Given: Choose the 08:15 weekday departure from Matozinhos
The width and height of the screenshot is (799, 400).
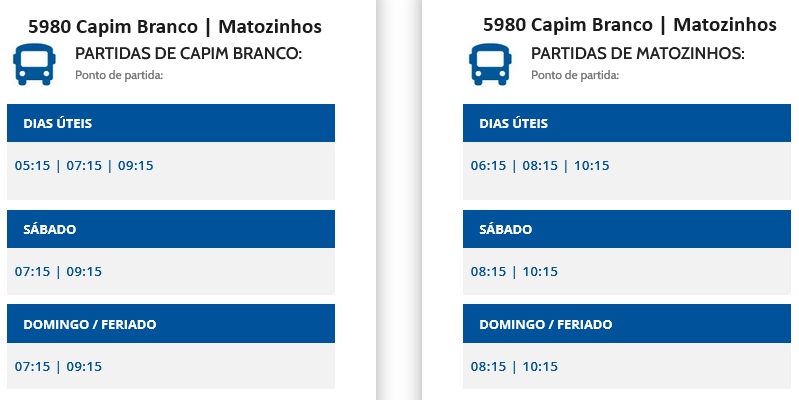Looking at the screenshot, I should pyautogui.click(x=540, y=166).
